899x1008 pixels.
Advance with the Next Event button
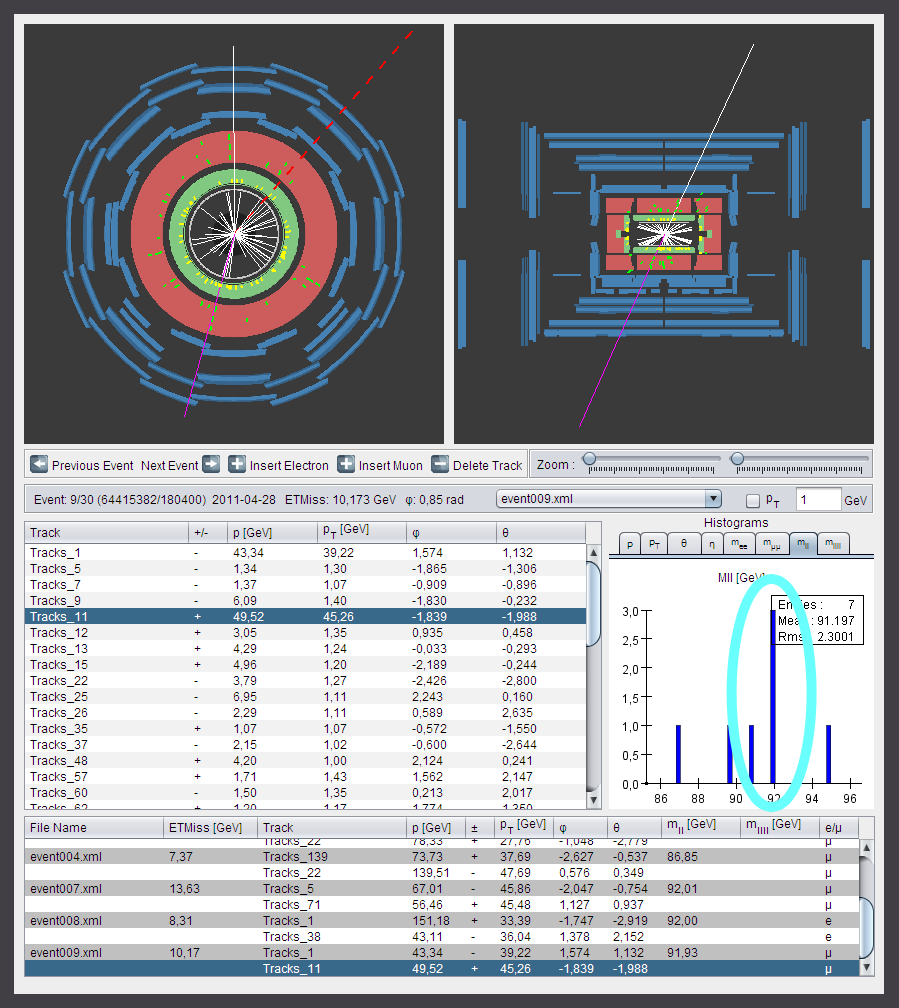point(180,465)
